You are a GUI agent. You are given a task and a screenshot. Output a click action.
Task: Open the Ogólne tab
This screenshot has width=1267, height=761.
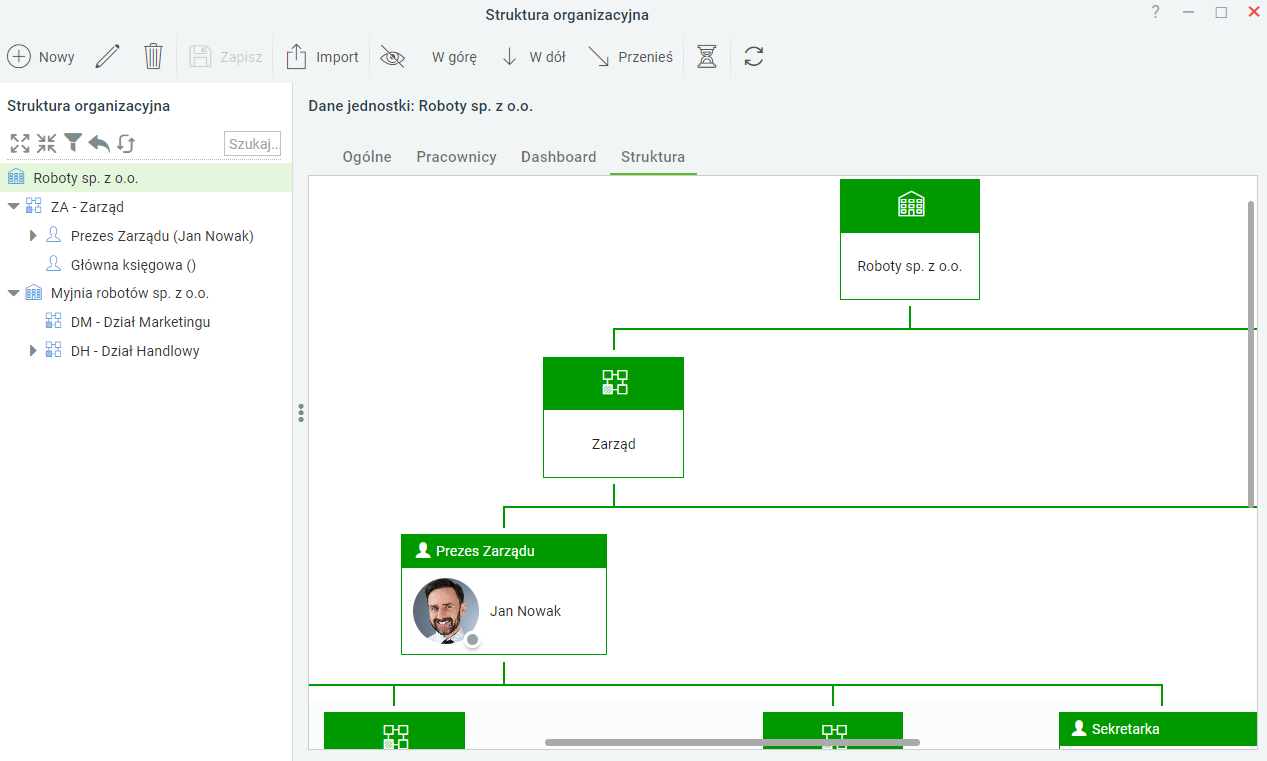[x=367, y=157]
